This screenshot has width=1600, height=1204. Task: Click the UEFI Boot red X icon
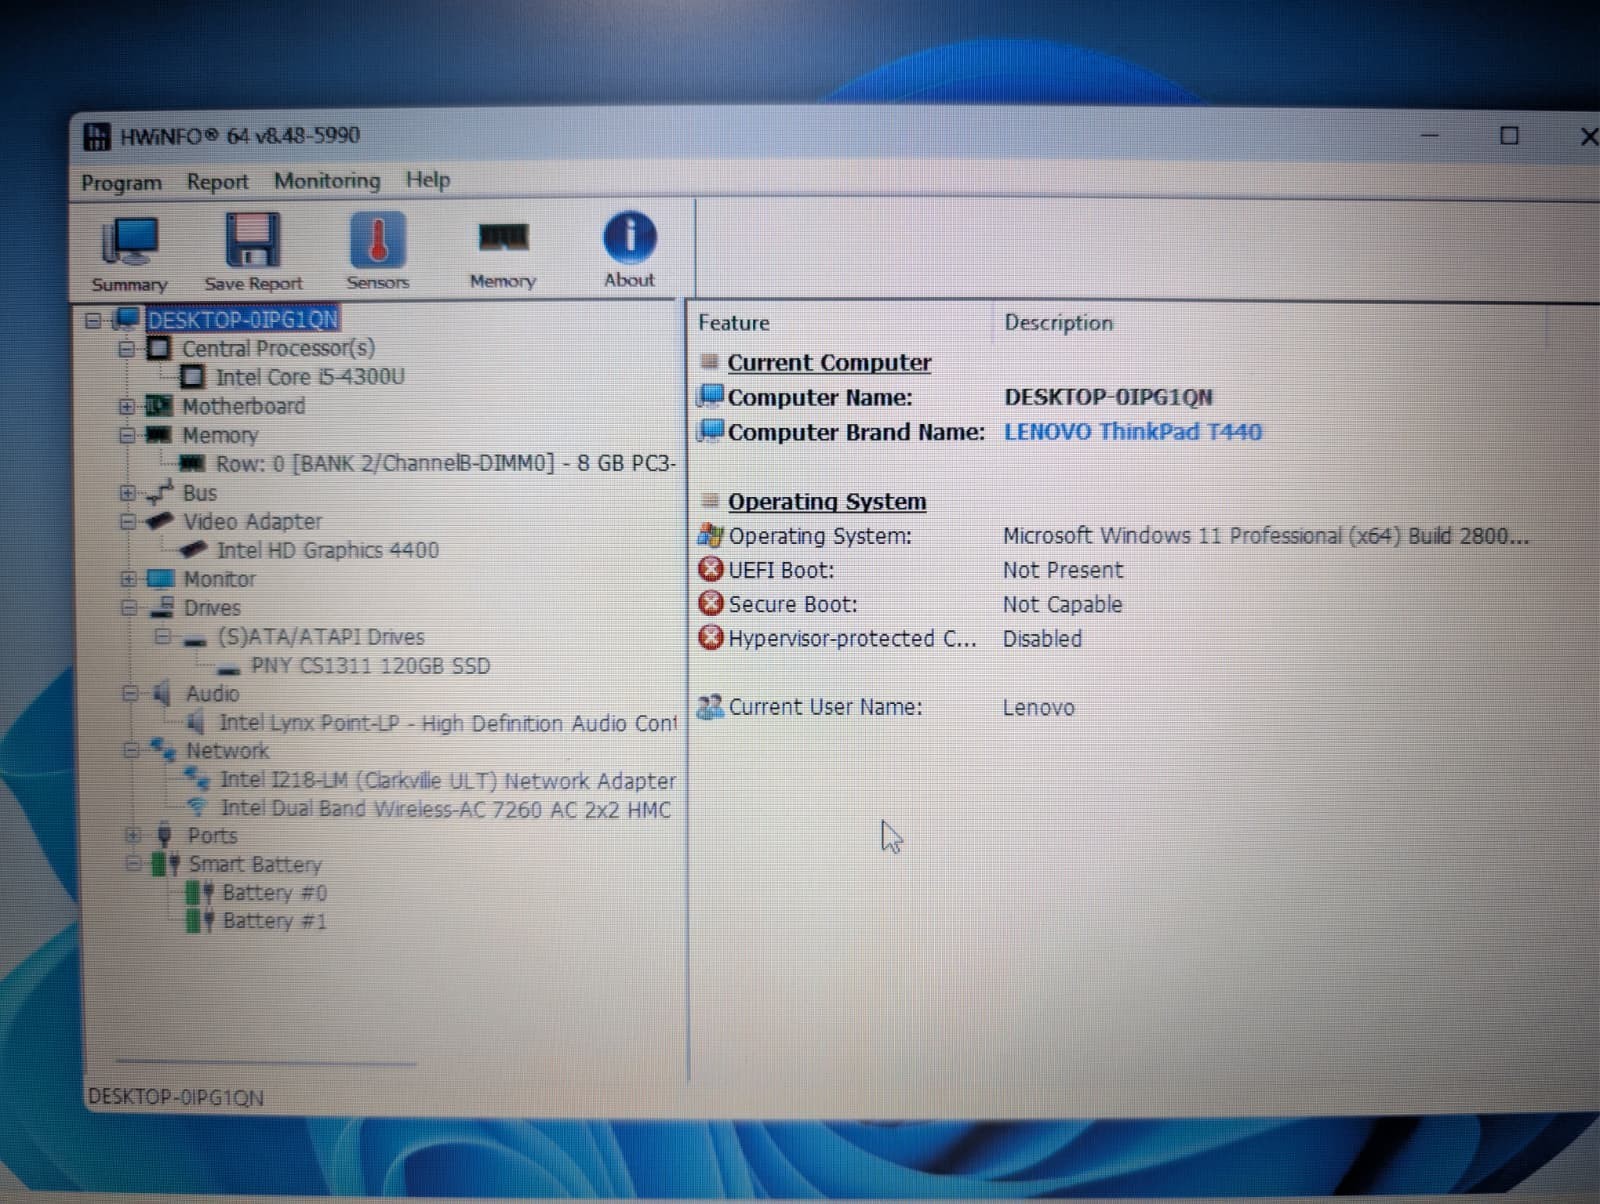(711, 570)
